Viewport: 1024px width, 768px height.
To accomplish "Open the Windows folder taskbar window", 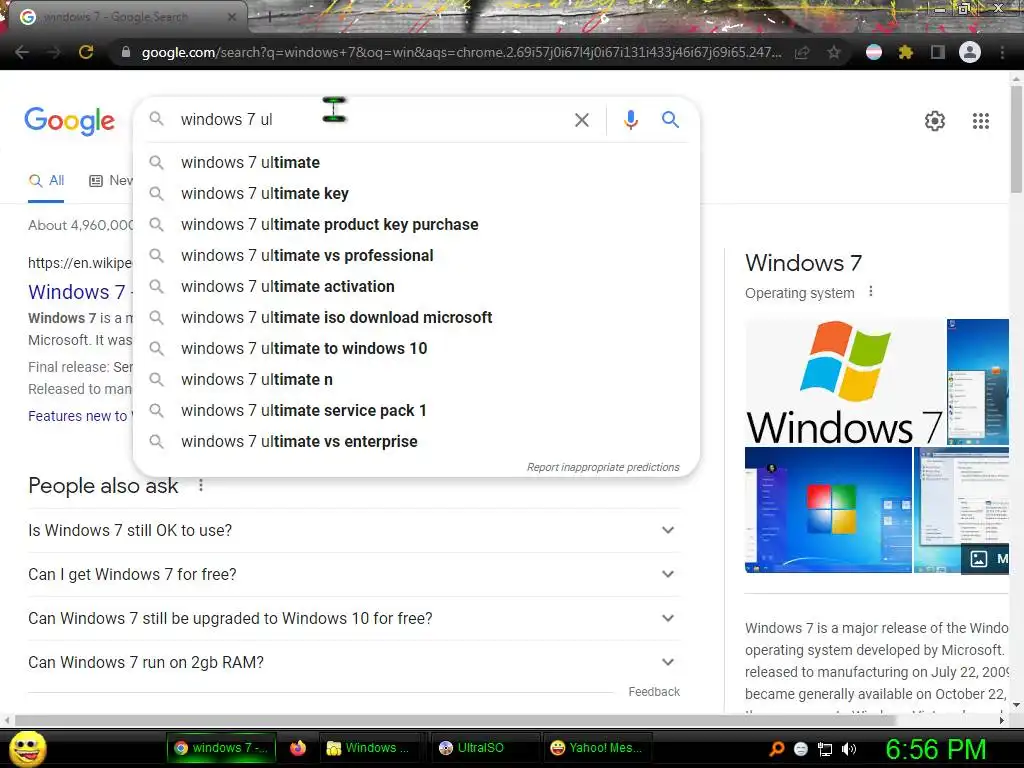I will 371,748.
